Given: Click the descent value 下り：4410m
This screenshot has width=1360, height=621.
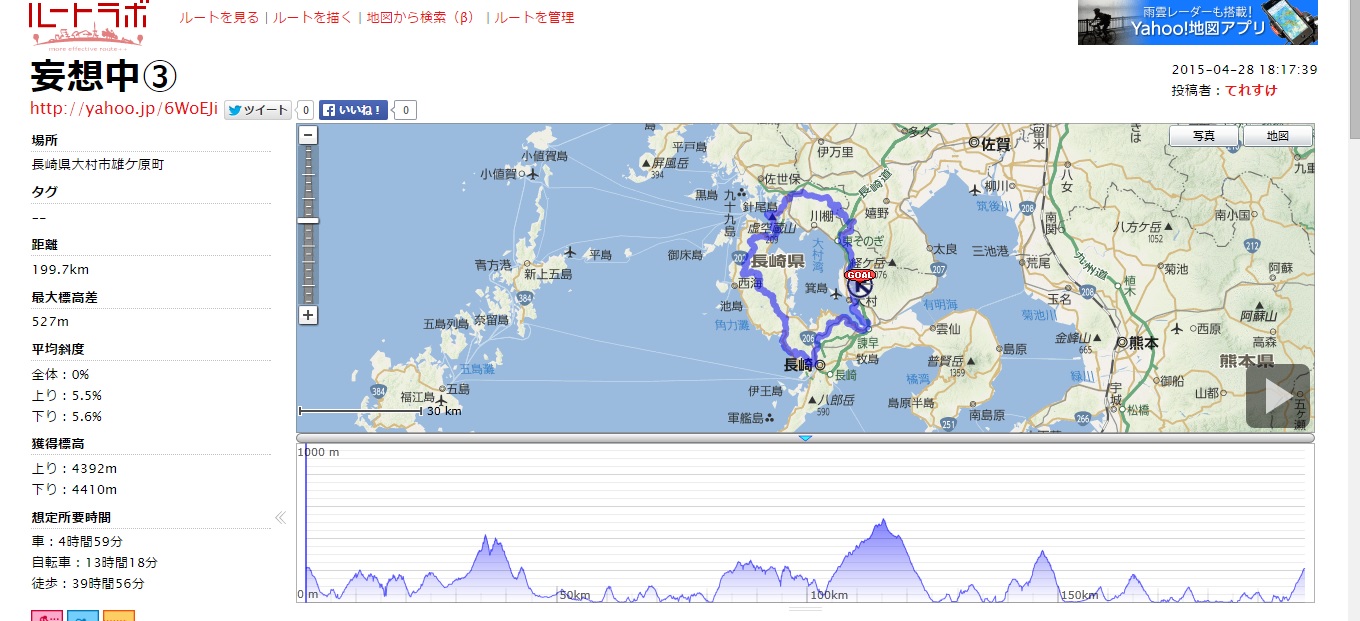Looking at the screenshot, I should [x=75, y=489].
